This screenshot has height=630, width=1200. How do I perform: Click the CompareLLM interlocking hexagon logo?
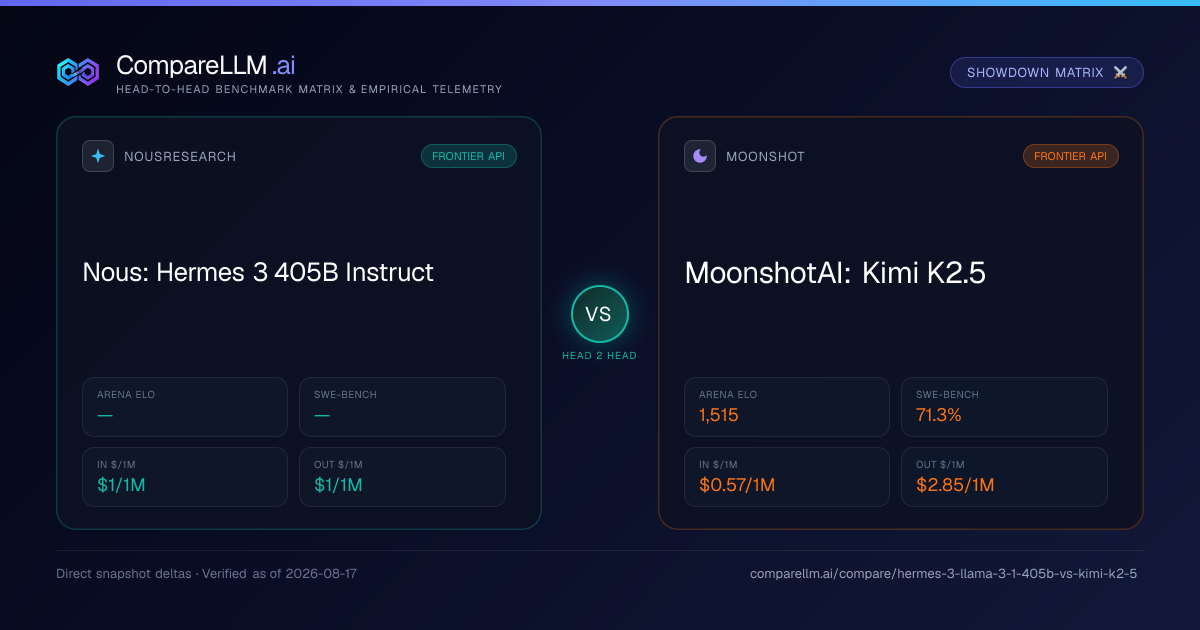click(x=78, y=72)
